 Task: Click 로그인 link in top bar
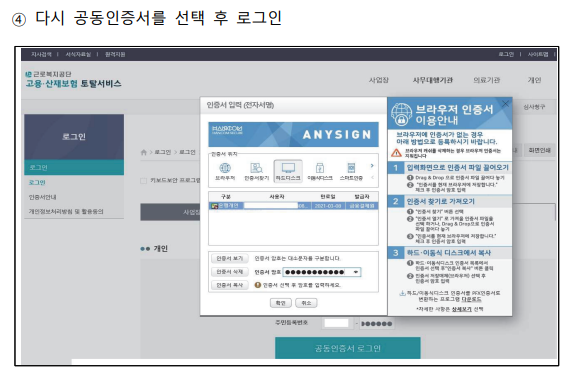[506, 54]
